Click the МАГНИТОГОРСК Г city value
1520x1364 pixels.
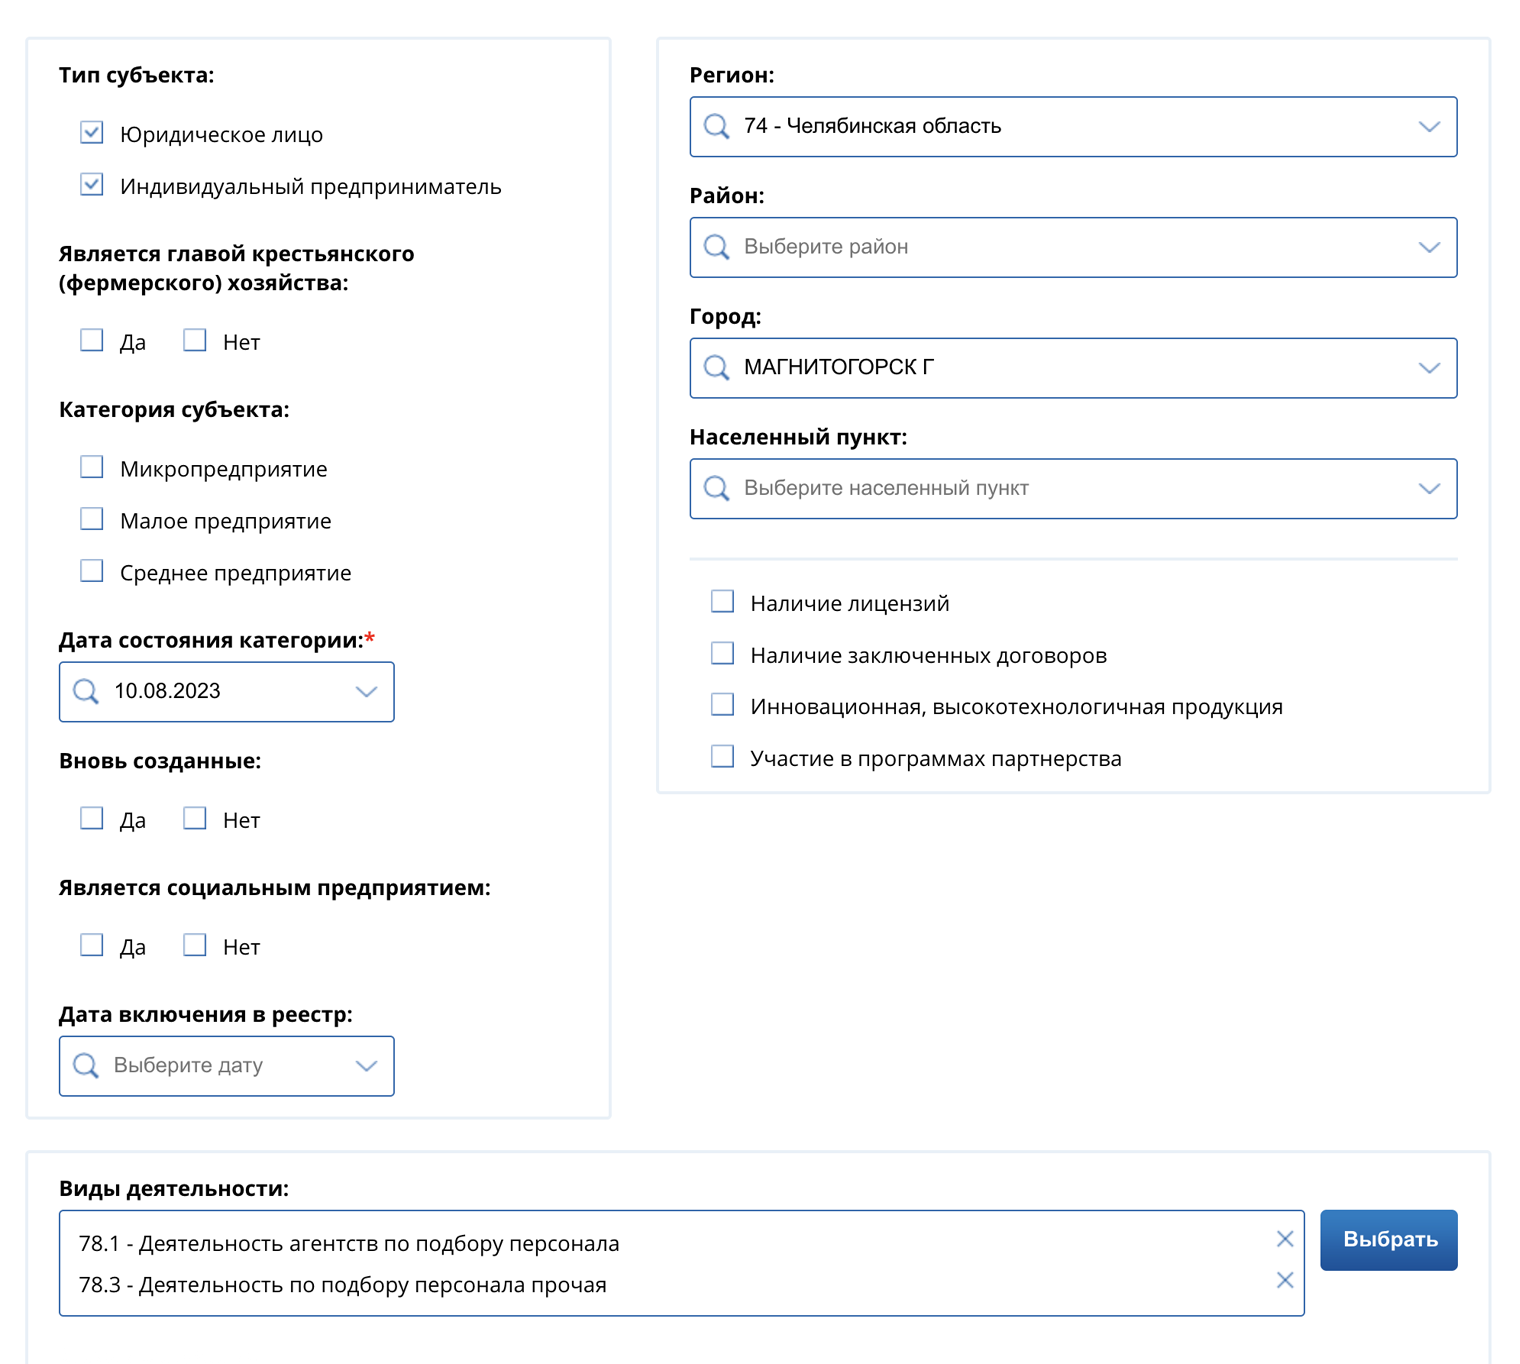[838, 367]
